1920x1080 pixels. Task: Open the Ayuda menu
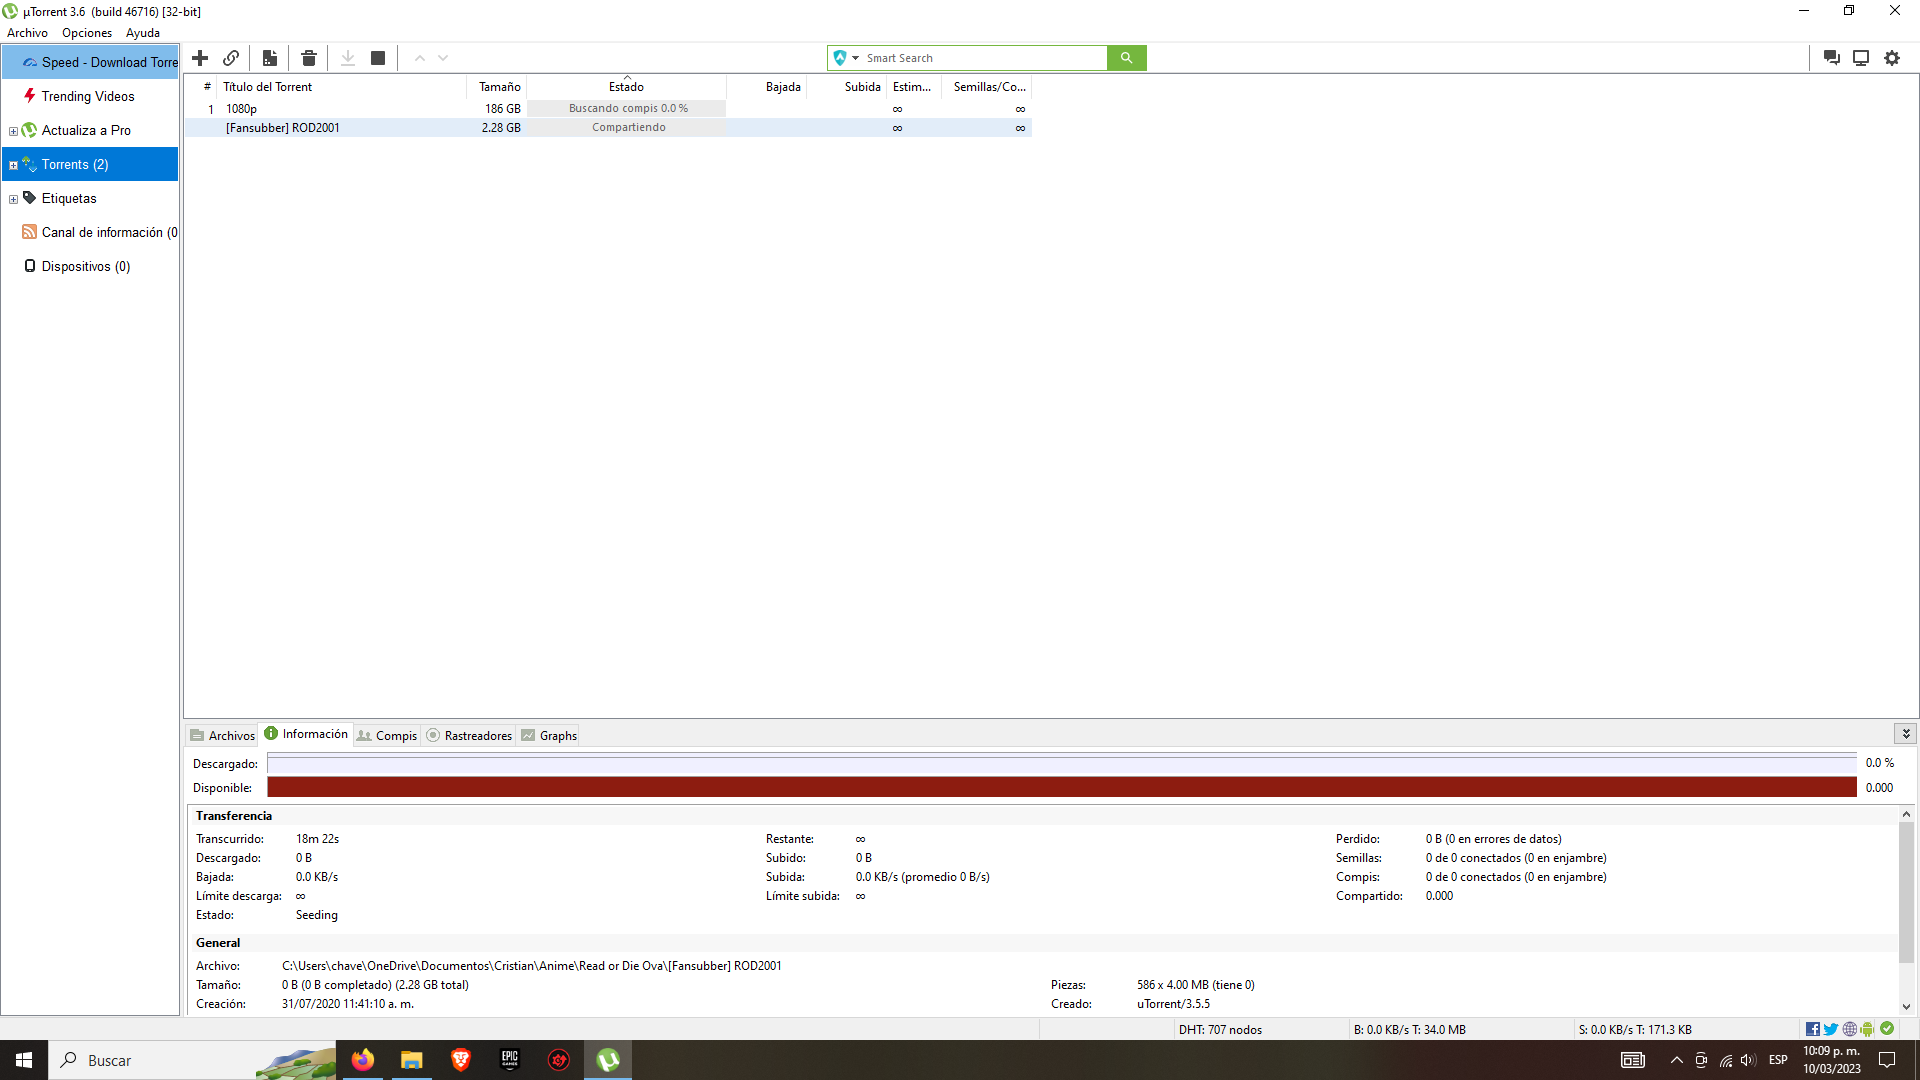pyautogui.click(x=143, y=33)
